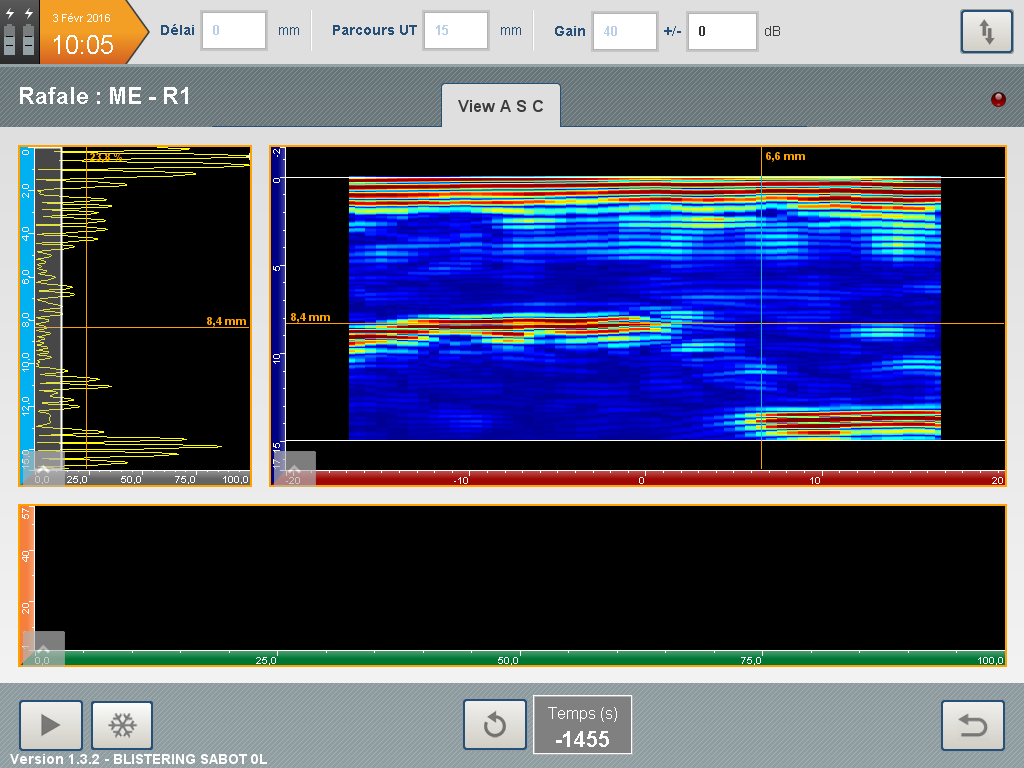Click the Temps (s) counter display
1024x768 pixels.
[x=583, y=725]
